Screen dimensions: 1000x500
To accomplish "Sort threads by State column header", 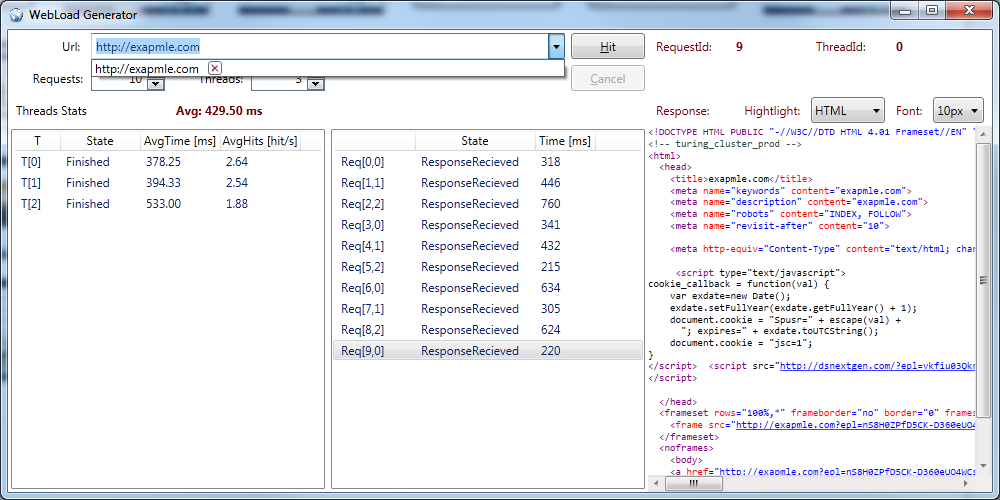I will (x=100, y=141).
